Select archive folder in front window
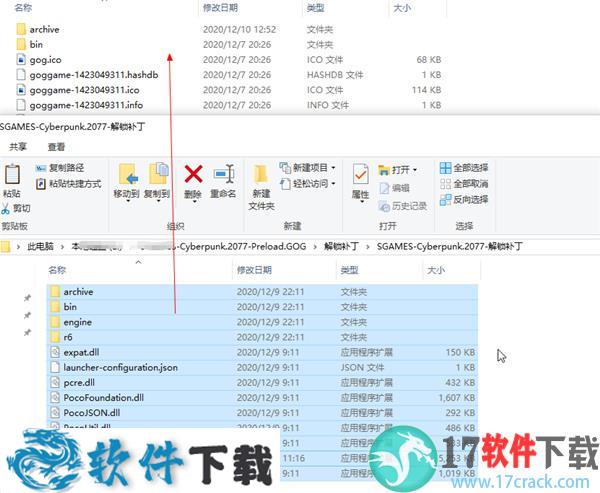This screenshot has width=600, height=493. pos(262,292)
